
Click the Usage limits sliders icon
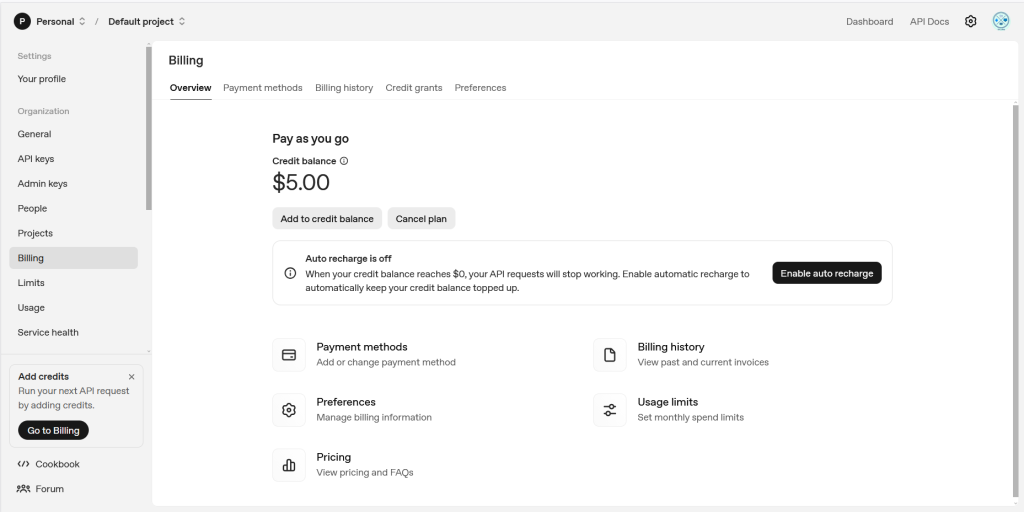(x=610, y=410)
